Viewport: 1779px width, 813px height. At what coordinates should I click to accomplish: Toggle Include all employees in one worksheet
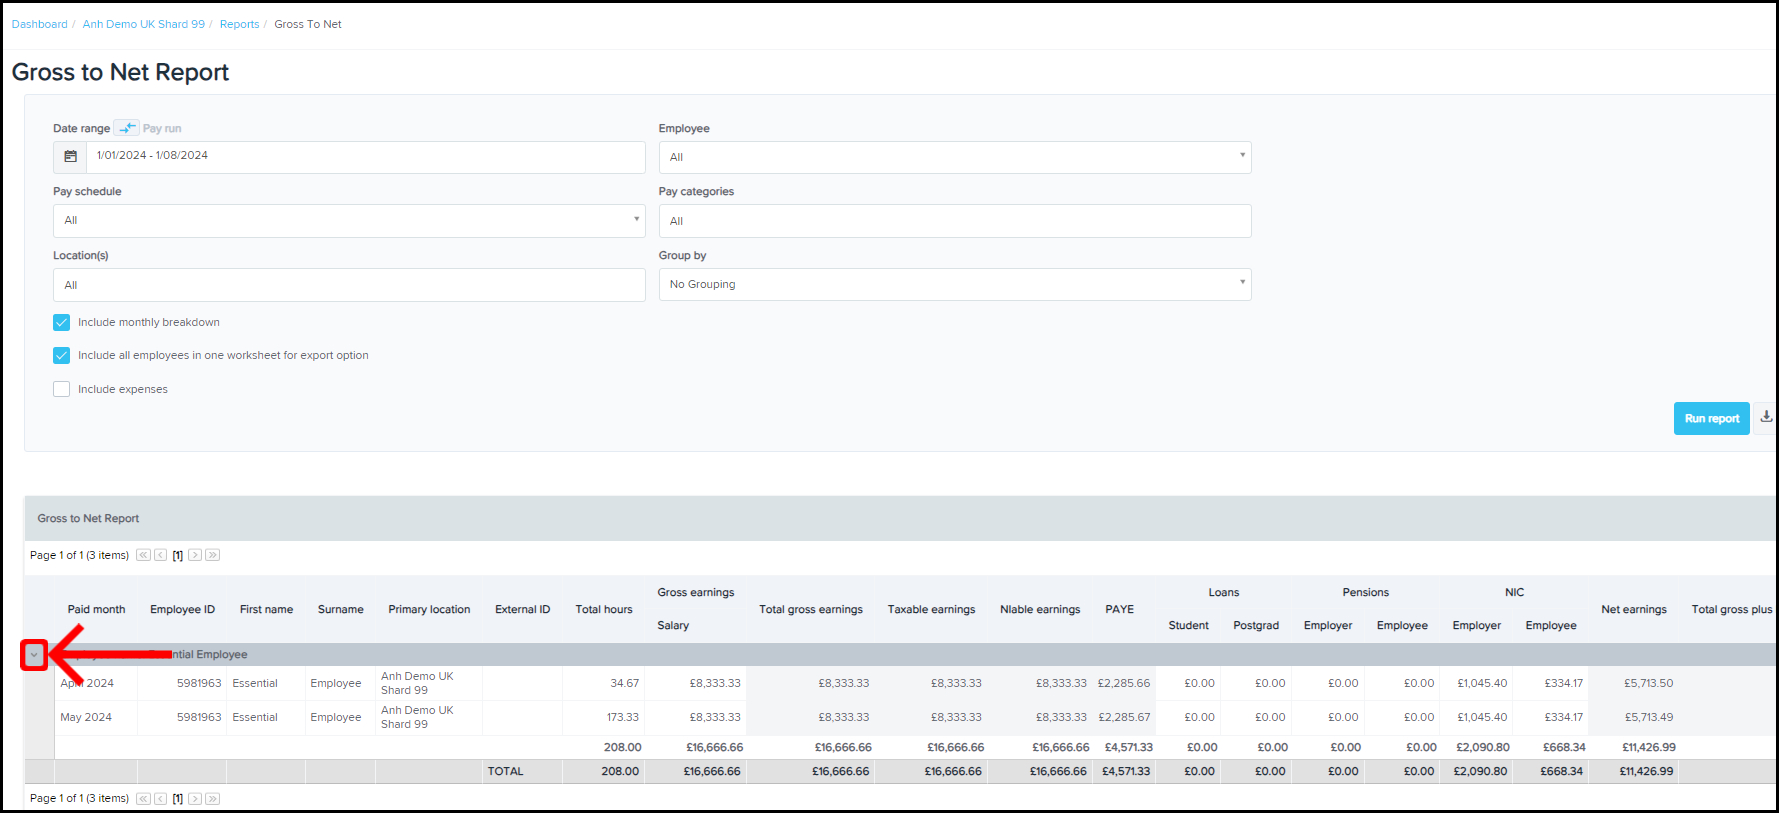(x=62, y=355)
